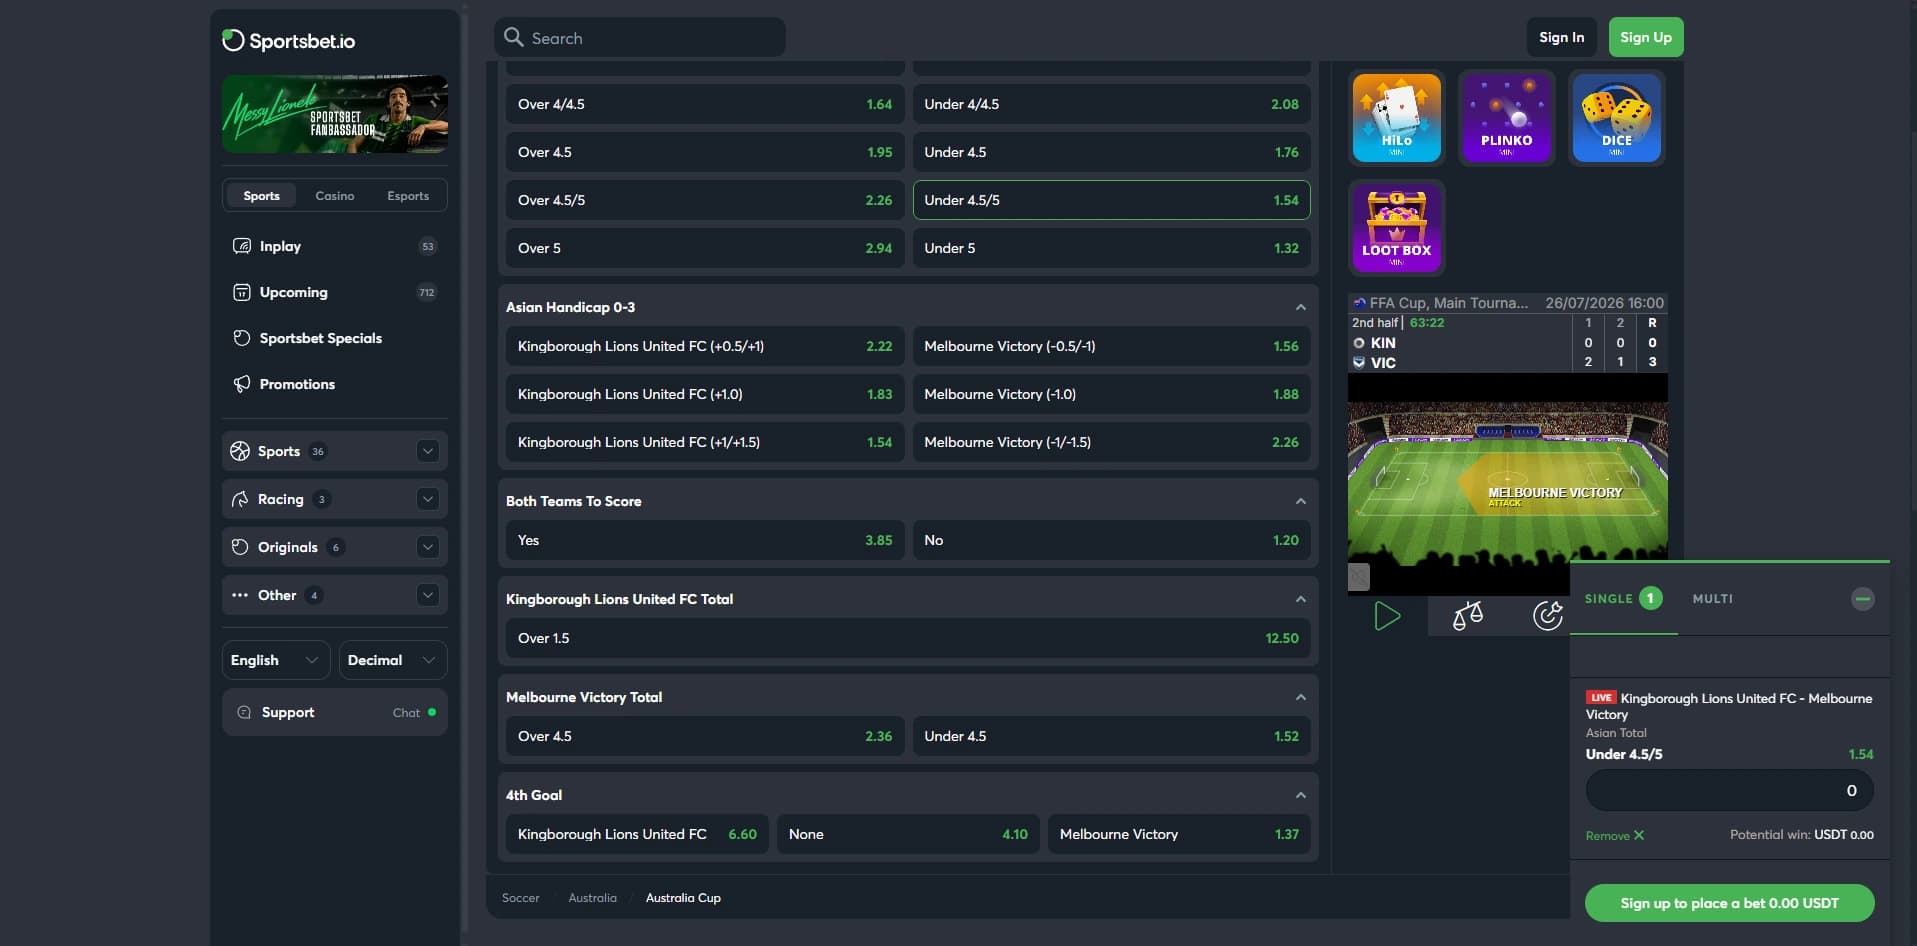The image size is (1917, 946).
Task: Click the Support chat icon
Action: coord(244,712)
